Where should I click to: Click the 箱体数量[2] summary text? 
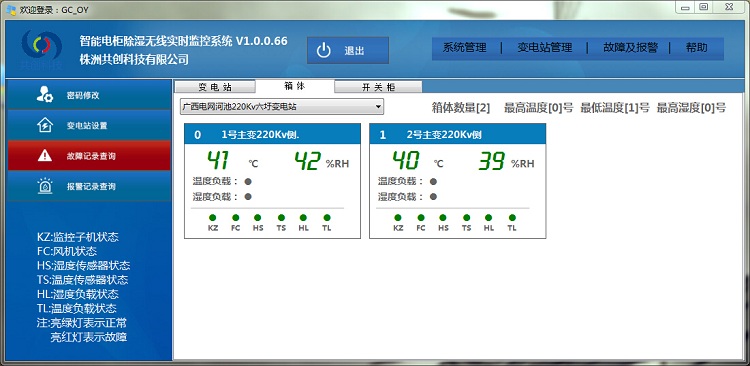[461, 108]
